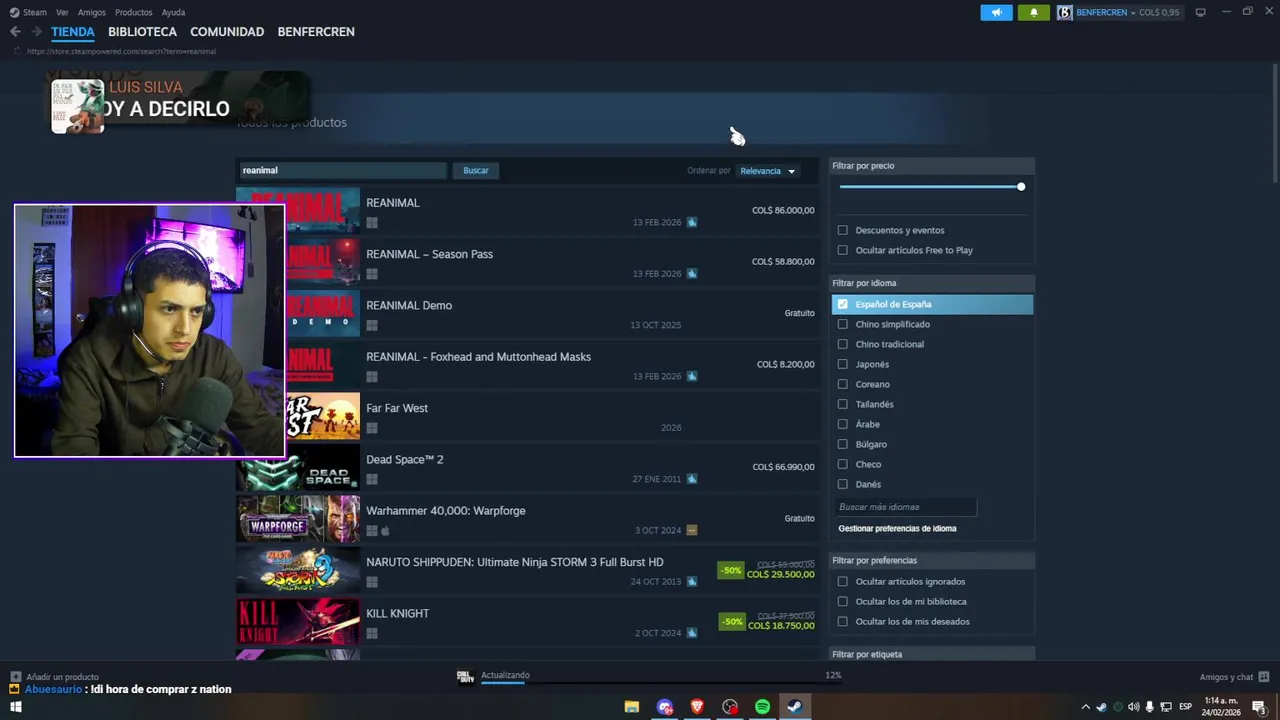Open the Relevancia sort dropdown
Image resolution: width=1280 pixels, height=720 pixels.
(x=767, y=171)
